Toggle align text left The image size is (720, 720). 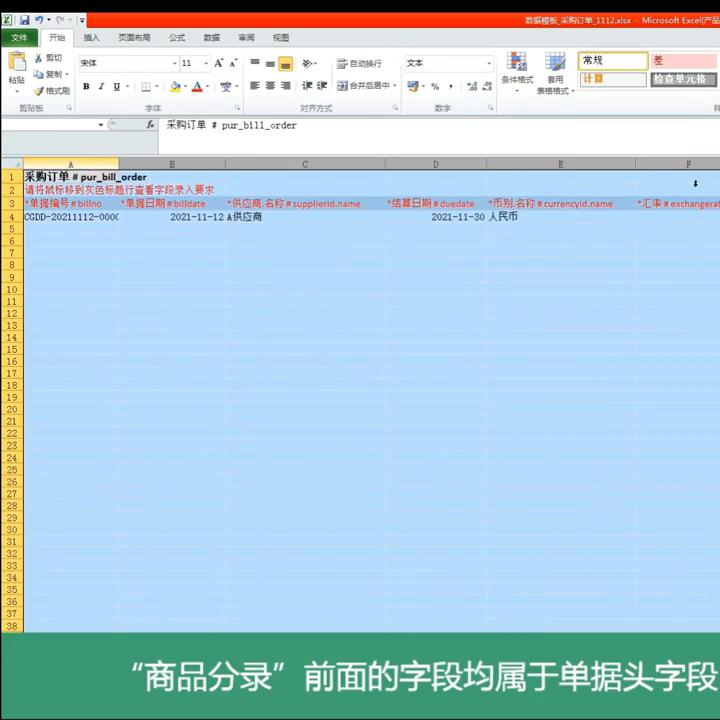coord(255,85)
